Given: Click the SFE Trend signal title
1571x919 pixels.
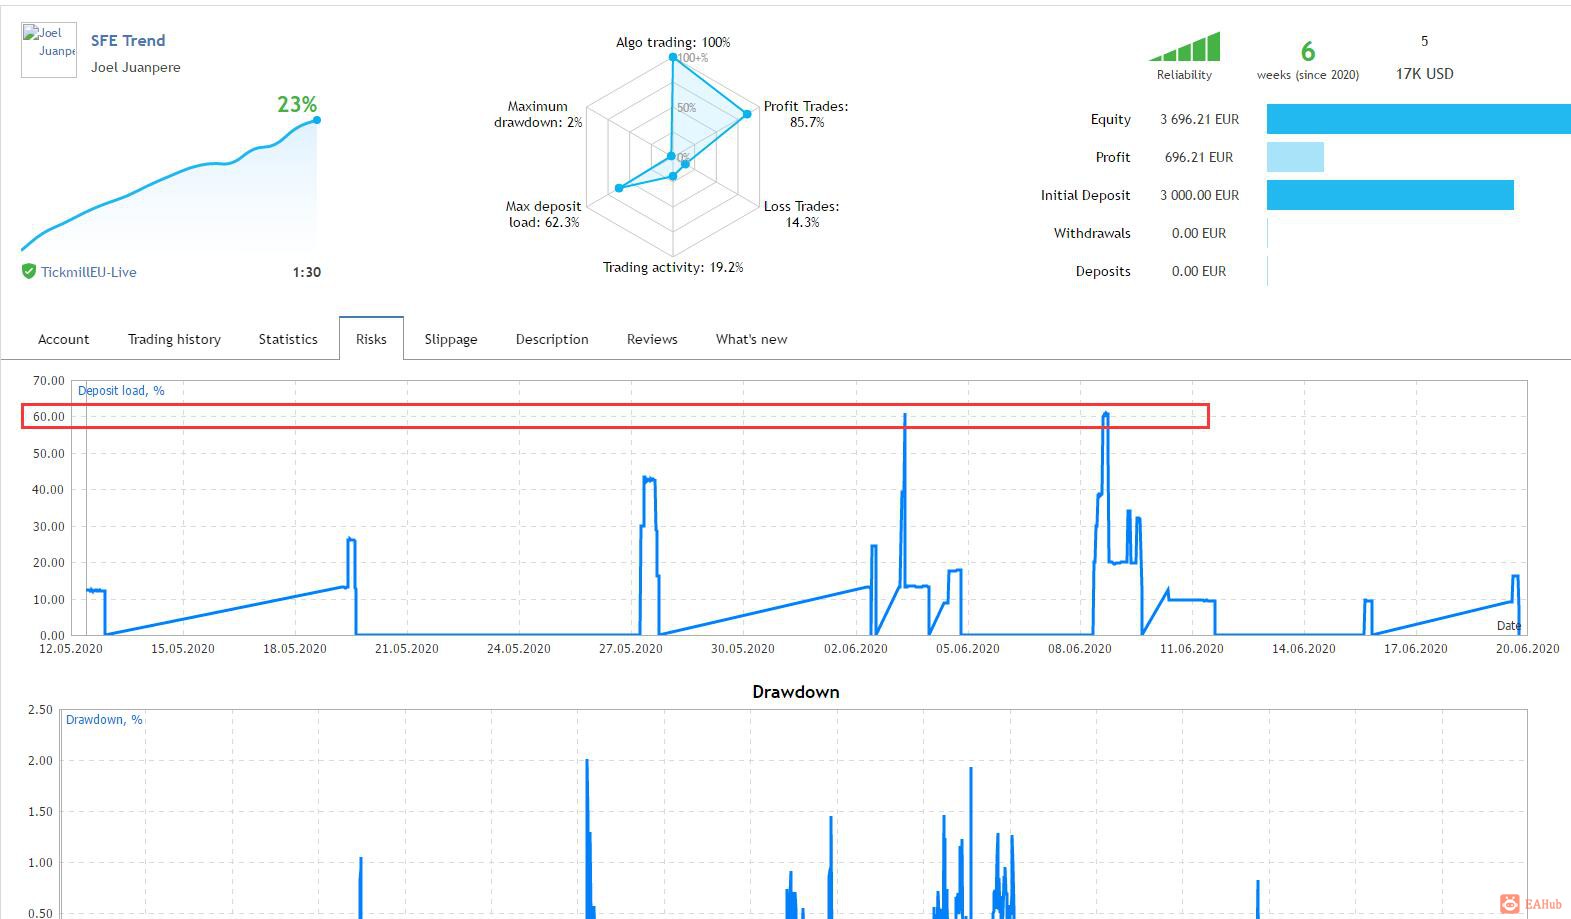Looking at the screenshot, I should point(128,41).
